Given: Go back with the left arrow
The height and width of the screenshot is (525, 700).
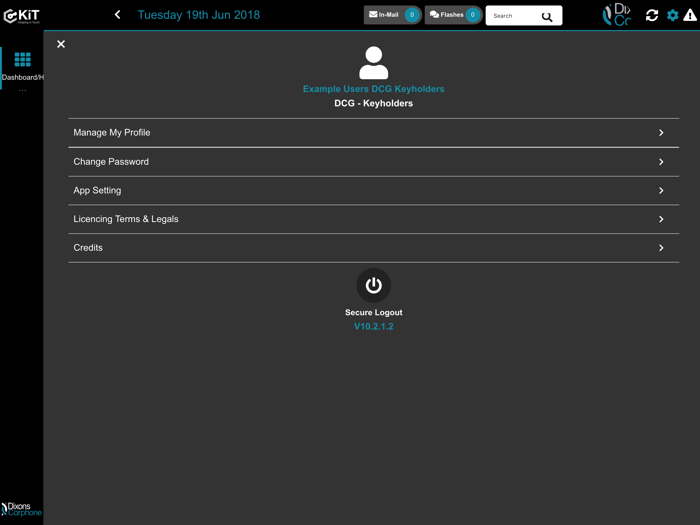Looking at the screenshot, I should point(117,15).
